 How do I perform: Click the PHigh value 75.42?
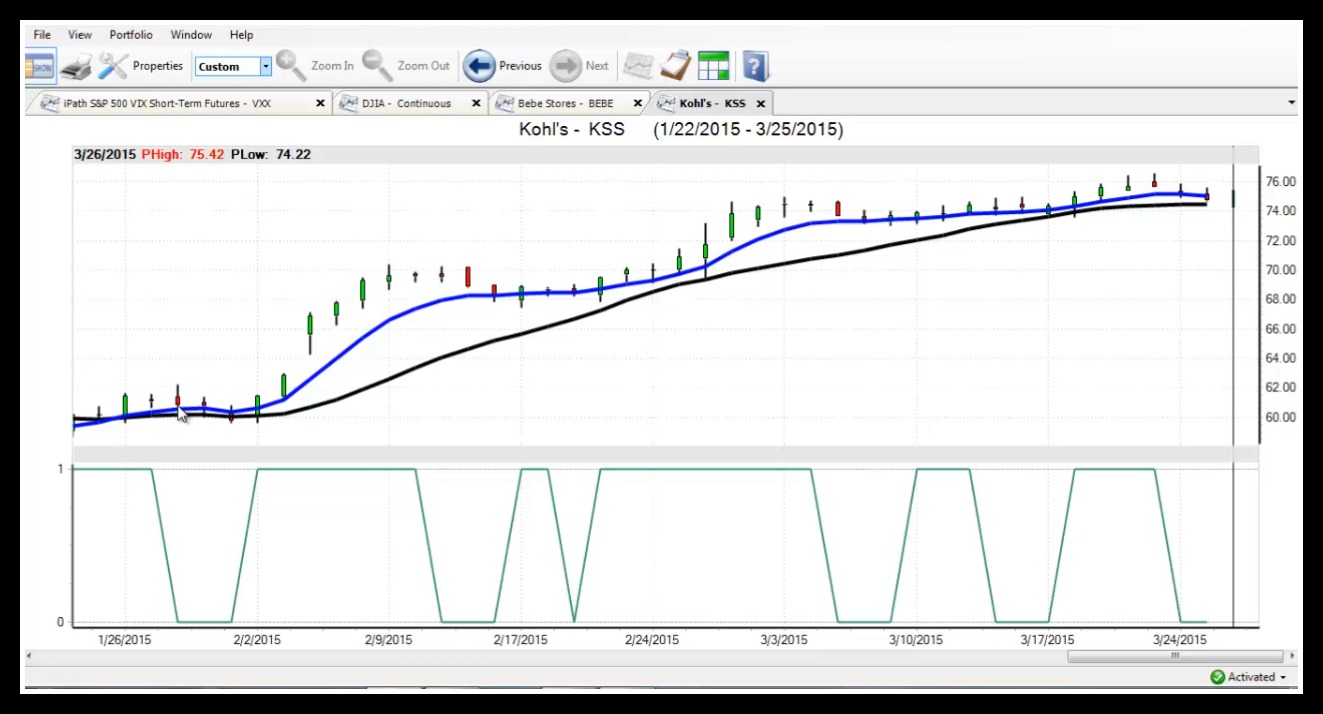[x=206, y=154]
